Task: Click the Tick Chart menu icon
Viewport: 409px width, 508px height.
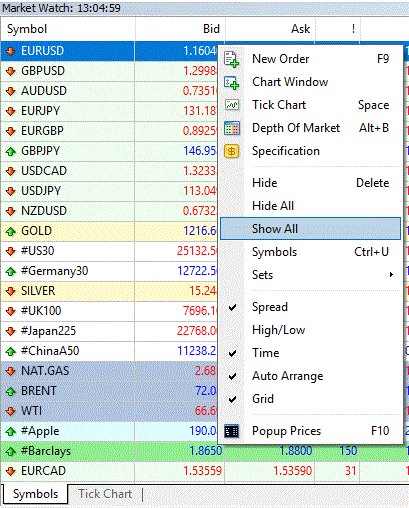Action: tap(231, 105)
